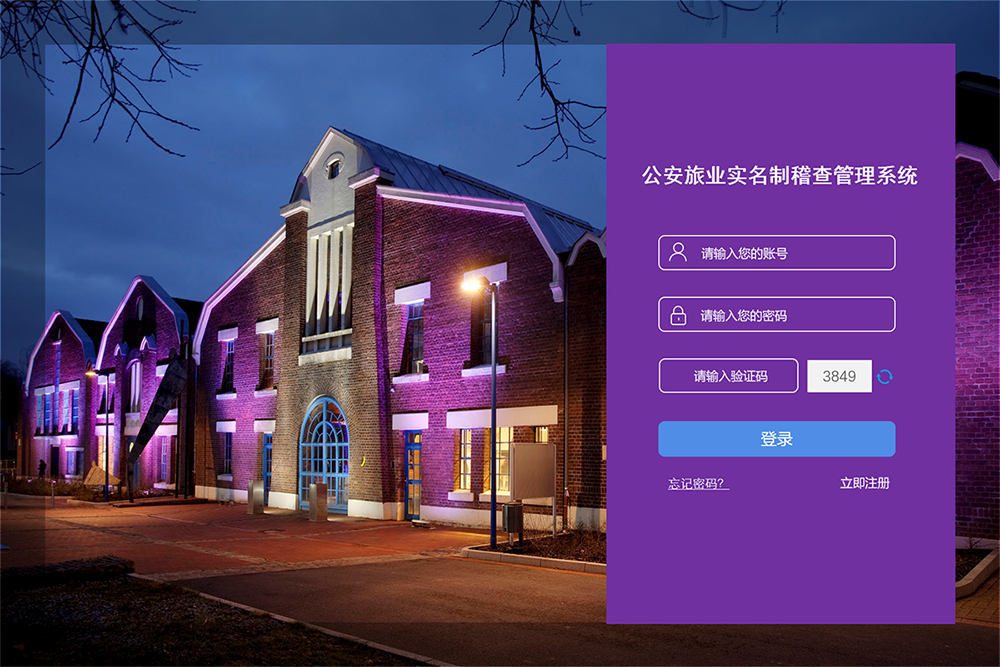Open the 忘记密码? link
This screenshot has height=667, width=1000.
pos(698,484)
